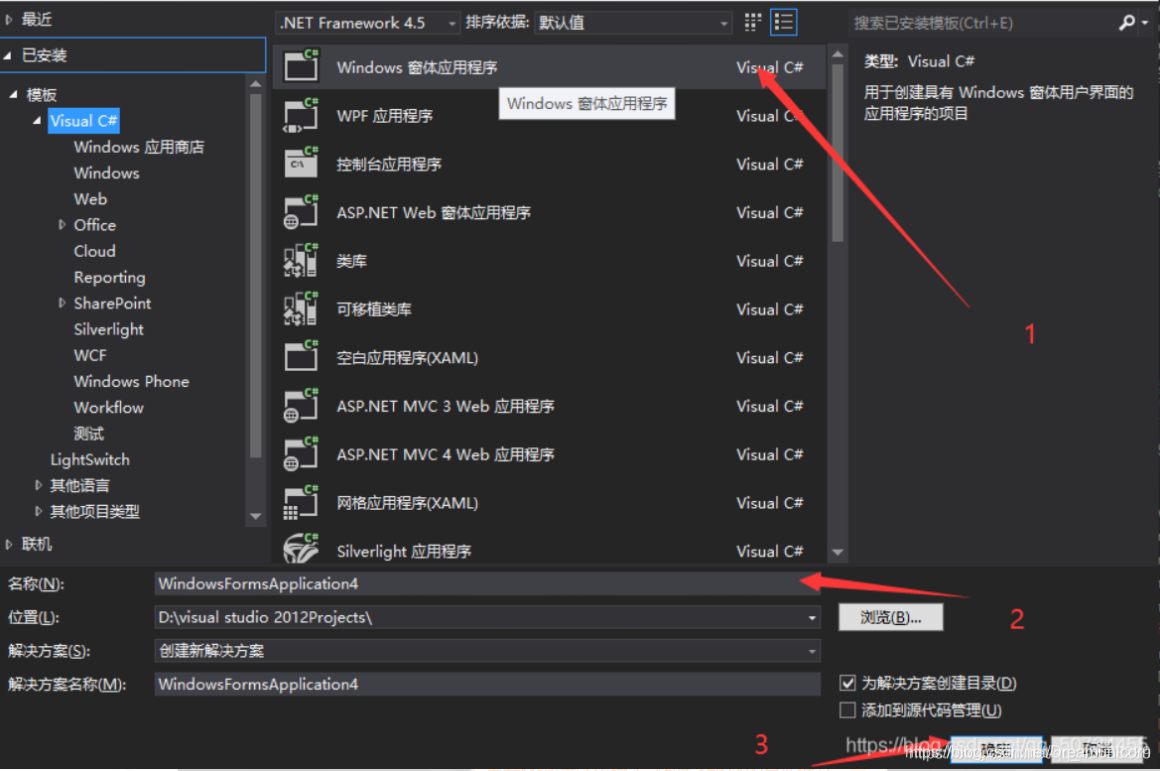This screenshot has width=1160, height=771.
Task: Click the search magnifier icon
Action: pos(1127,22)
